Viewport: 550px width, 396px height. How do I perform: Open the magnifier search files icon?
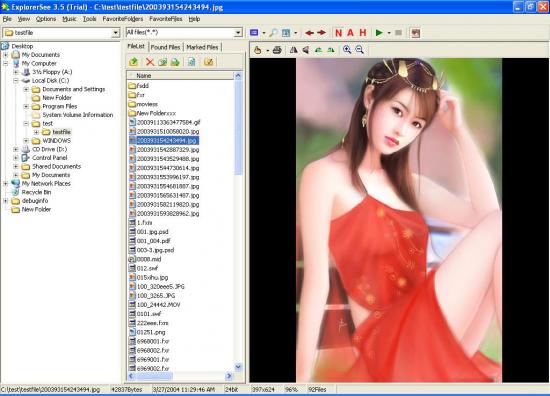pos(273,33)
